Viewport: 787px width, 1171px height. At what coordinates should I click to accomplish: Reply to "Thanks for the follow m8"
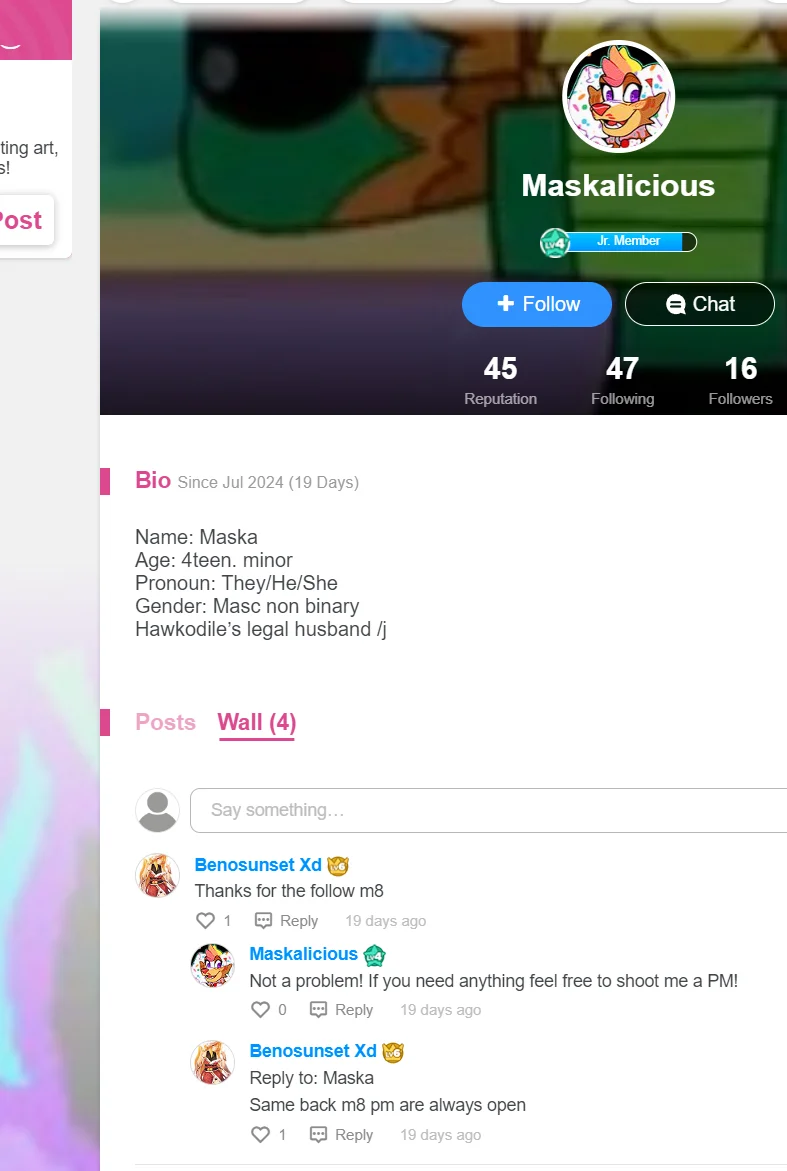click(287, 921)
